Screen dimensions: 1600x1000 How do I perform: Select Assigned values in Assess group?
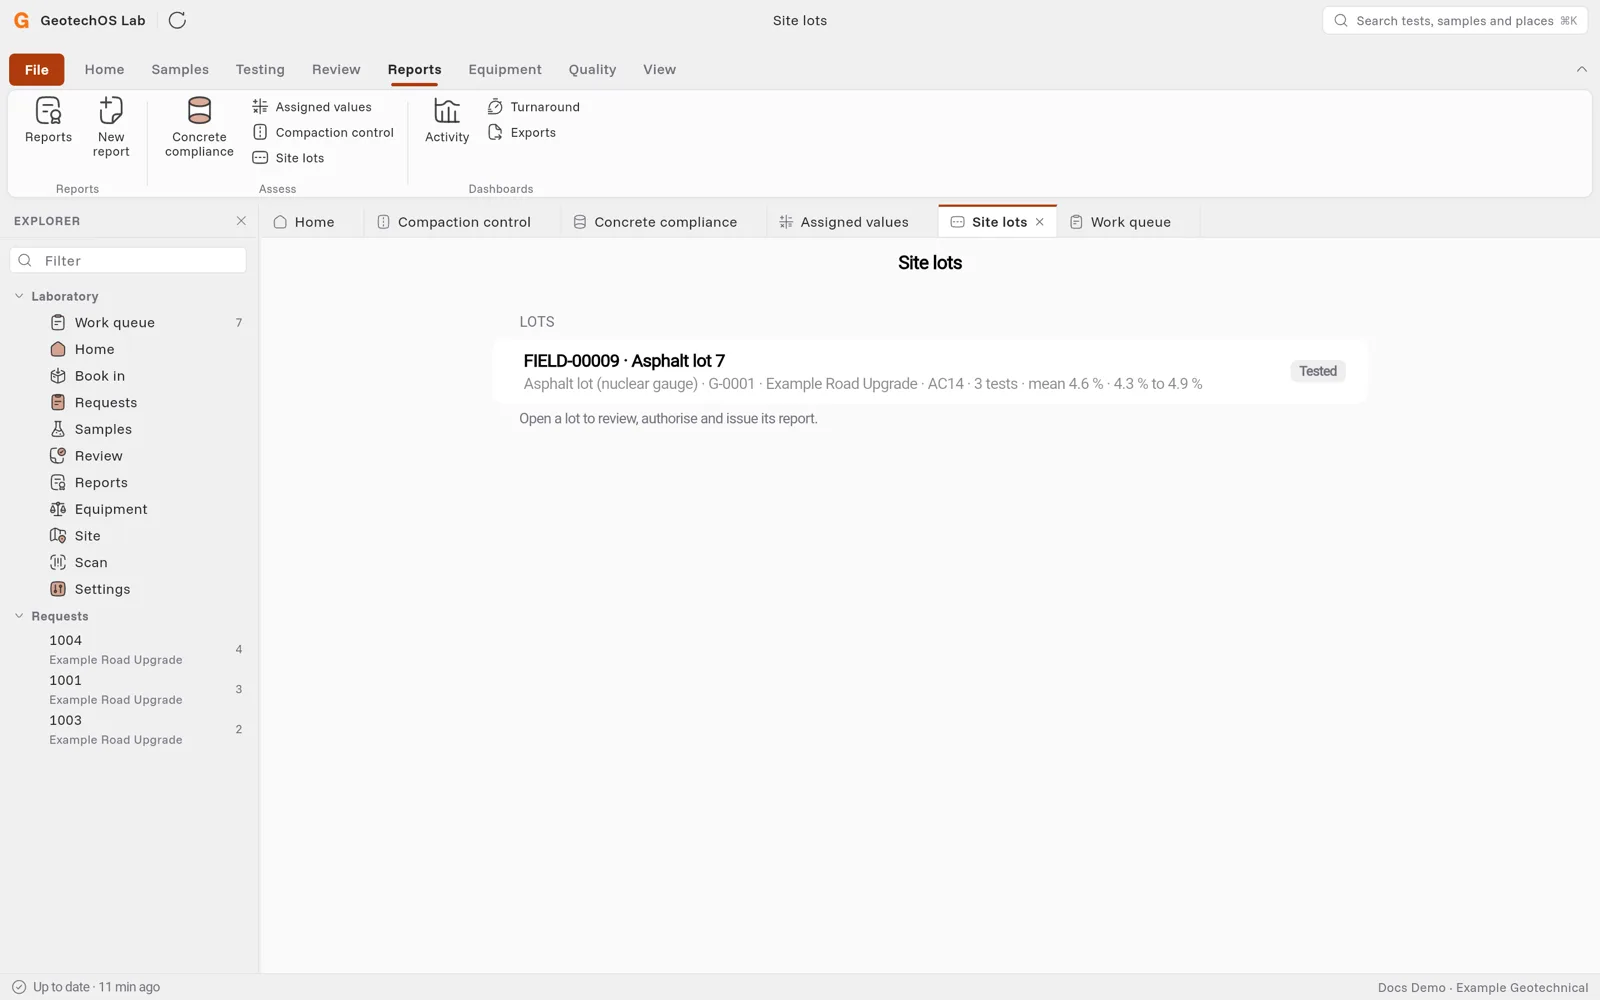click(x=312, y=107)
